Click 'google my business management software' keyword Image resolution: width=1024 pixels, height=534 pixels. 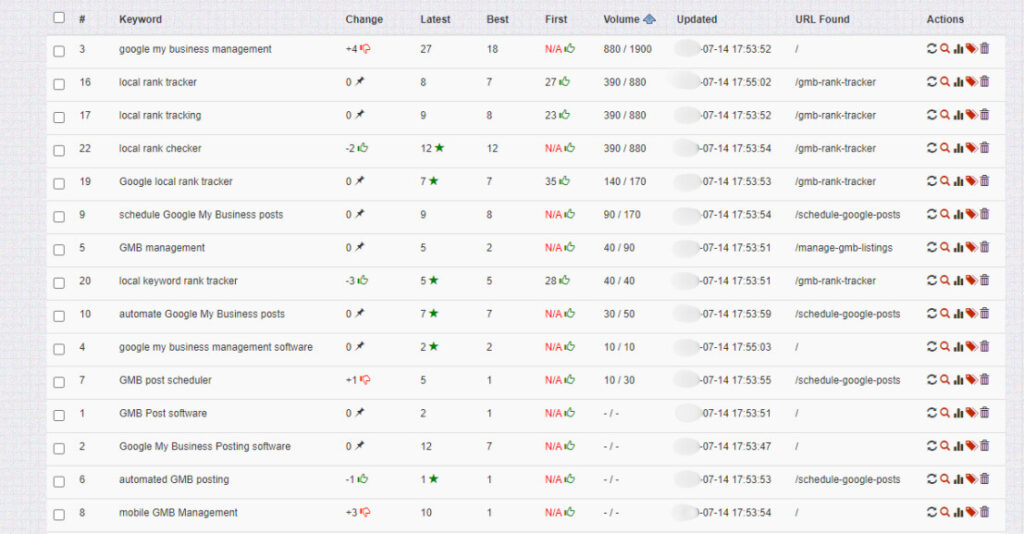click(215, 347)
